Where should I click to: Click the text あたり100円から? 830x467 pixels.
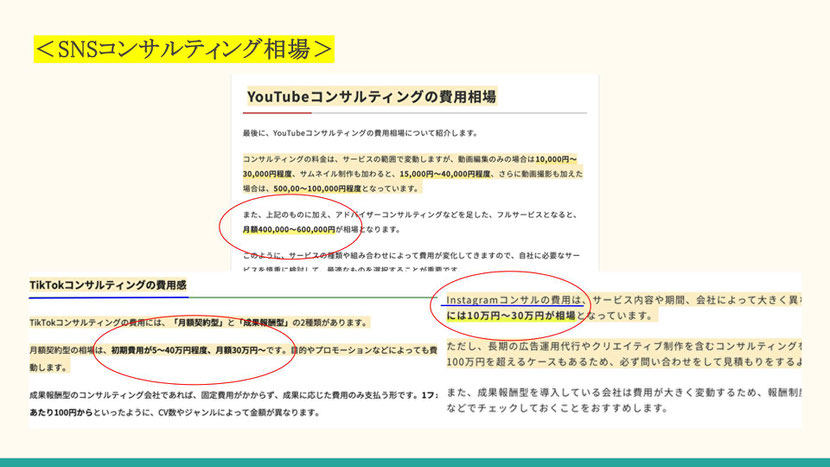(x=61, y=412)
